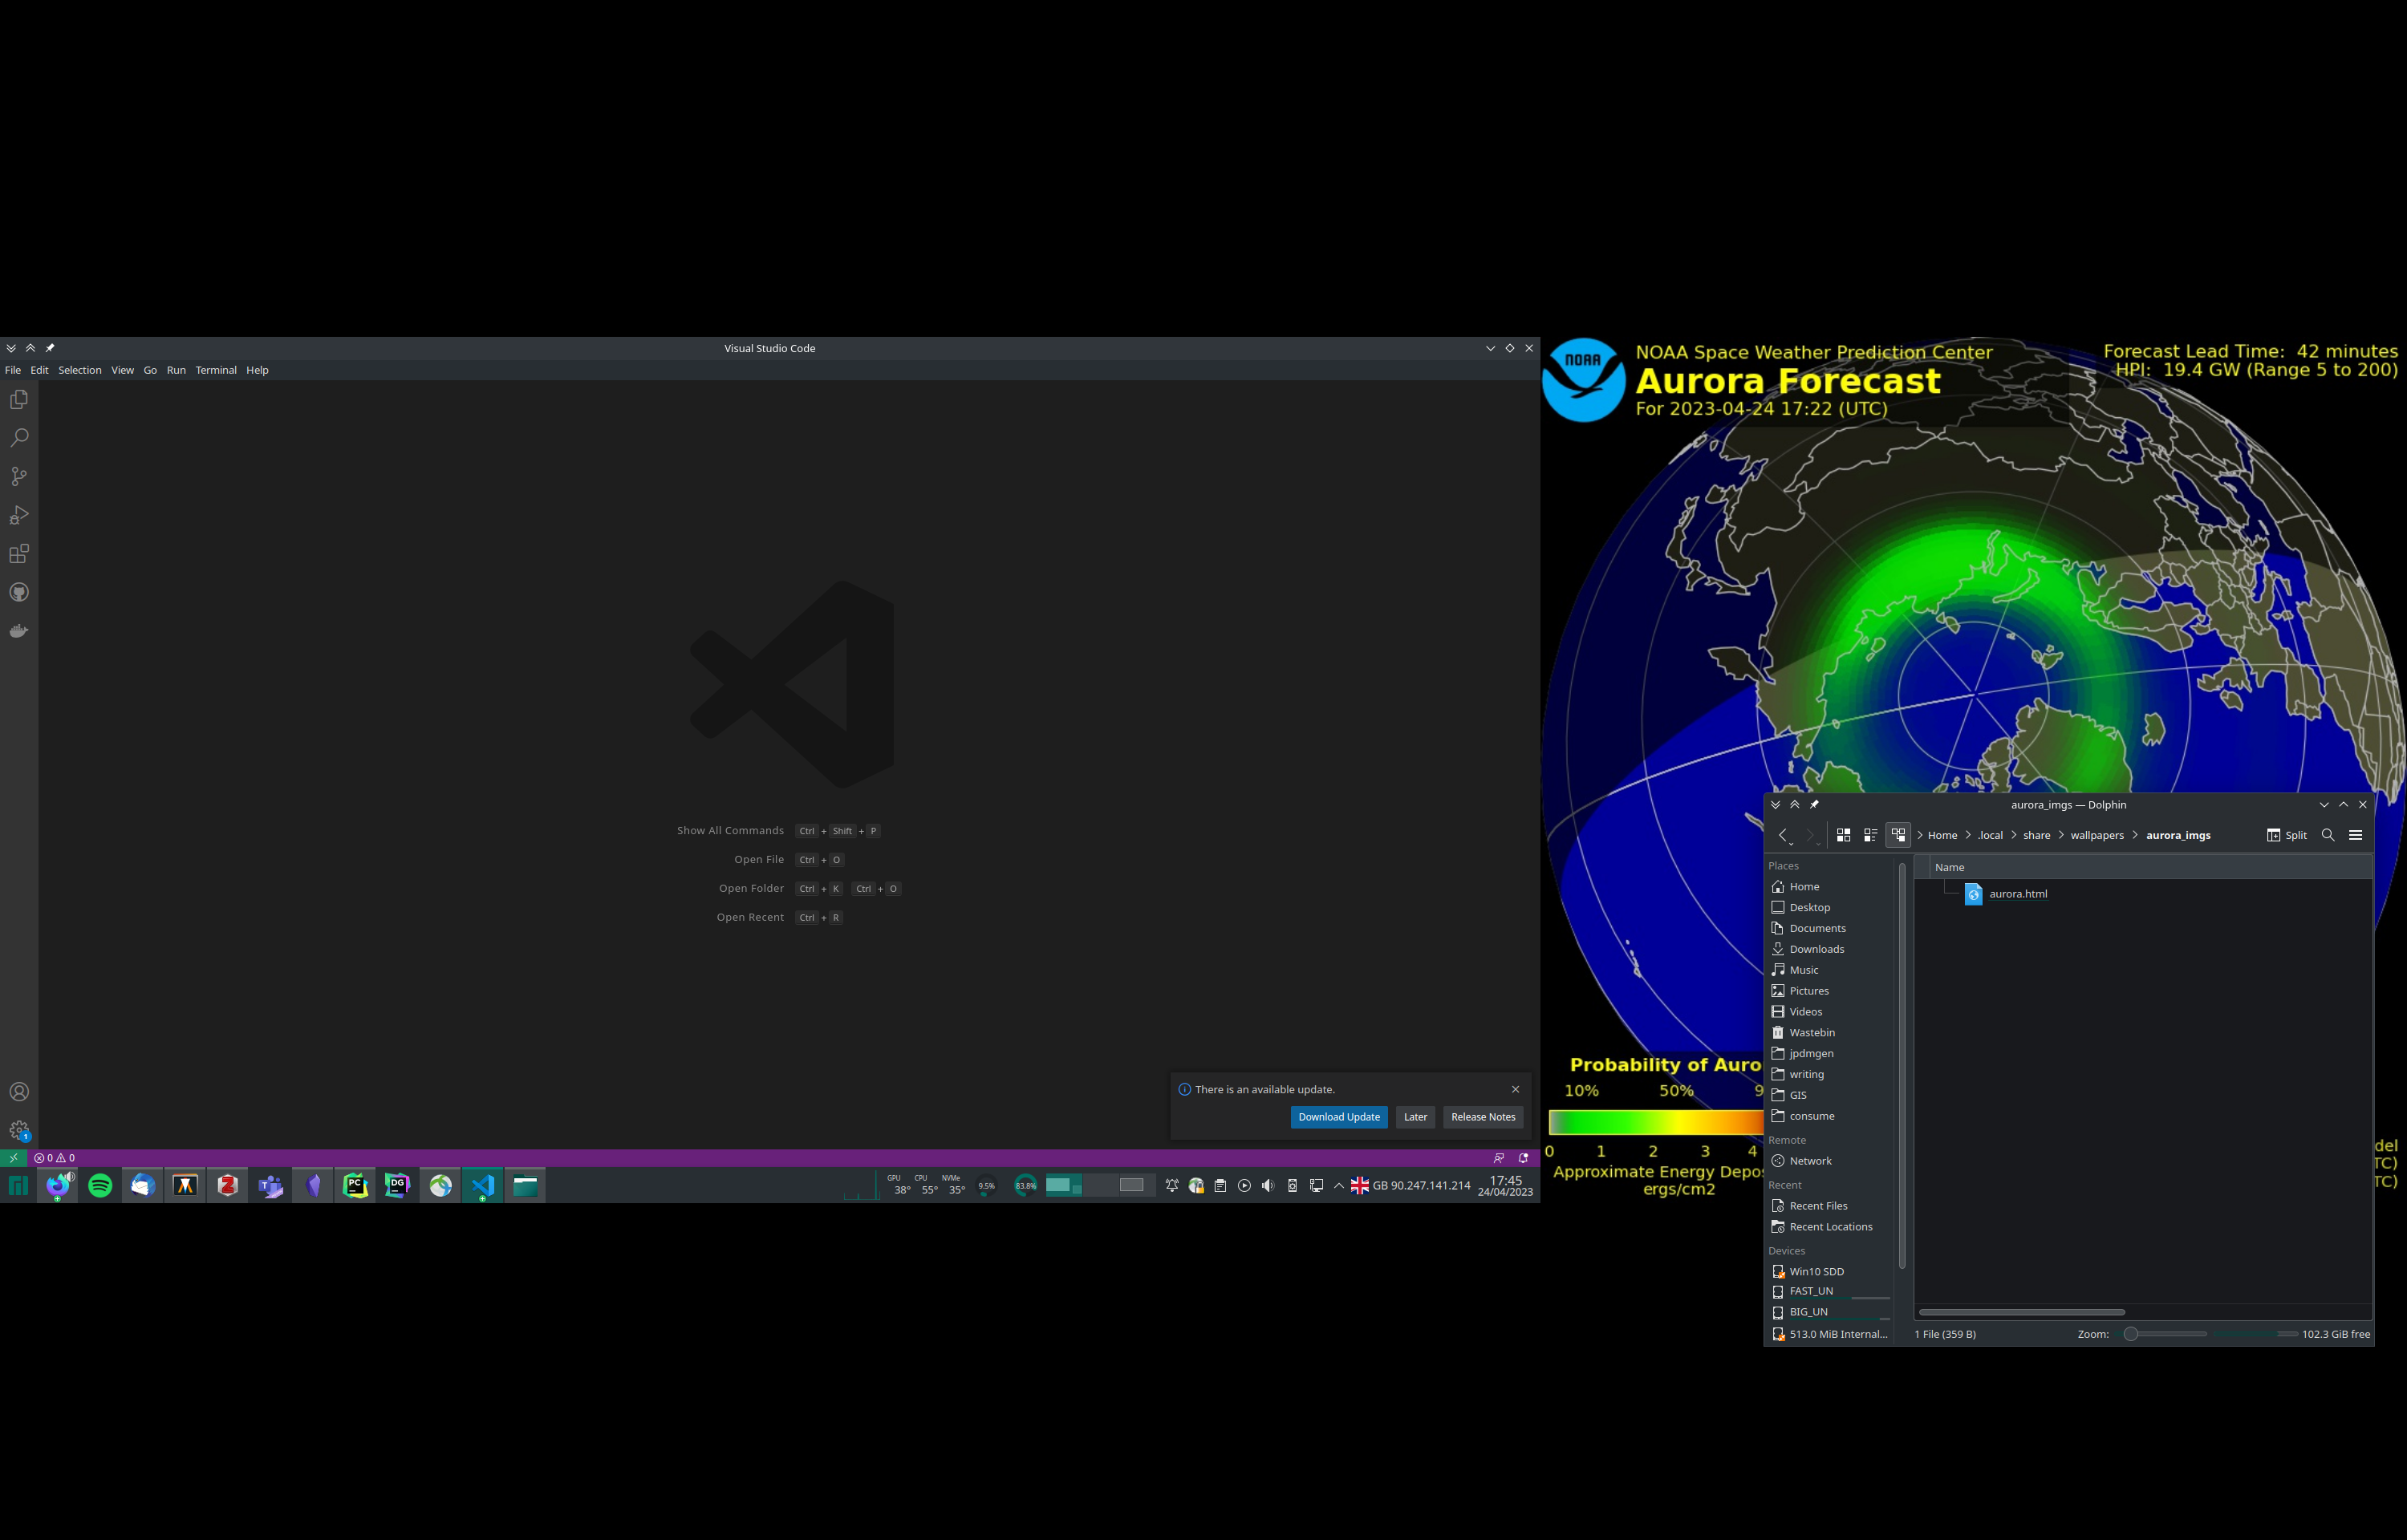
Task: Switch Dolphin to compact details view
Action: [x=1870, y=835]
